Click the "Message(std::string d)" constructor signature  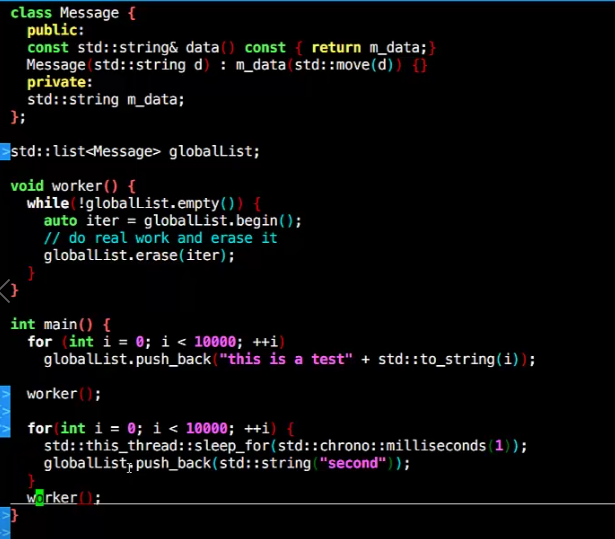pos(118,65)
